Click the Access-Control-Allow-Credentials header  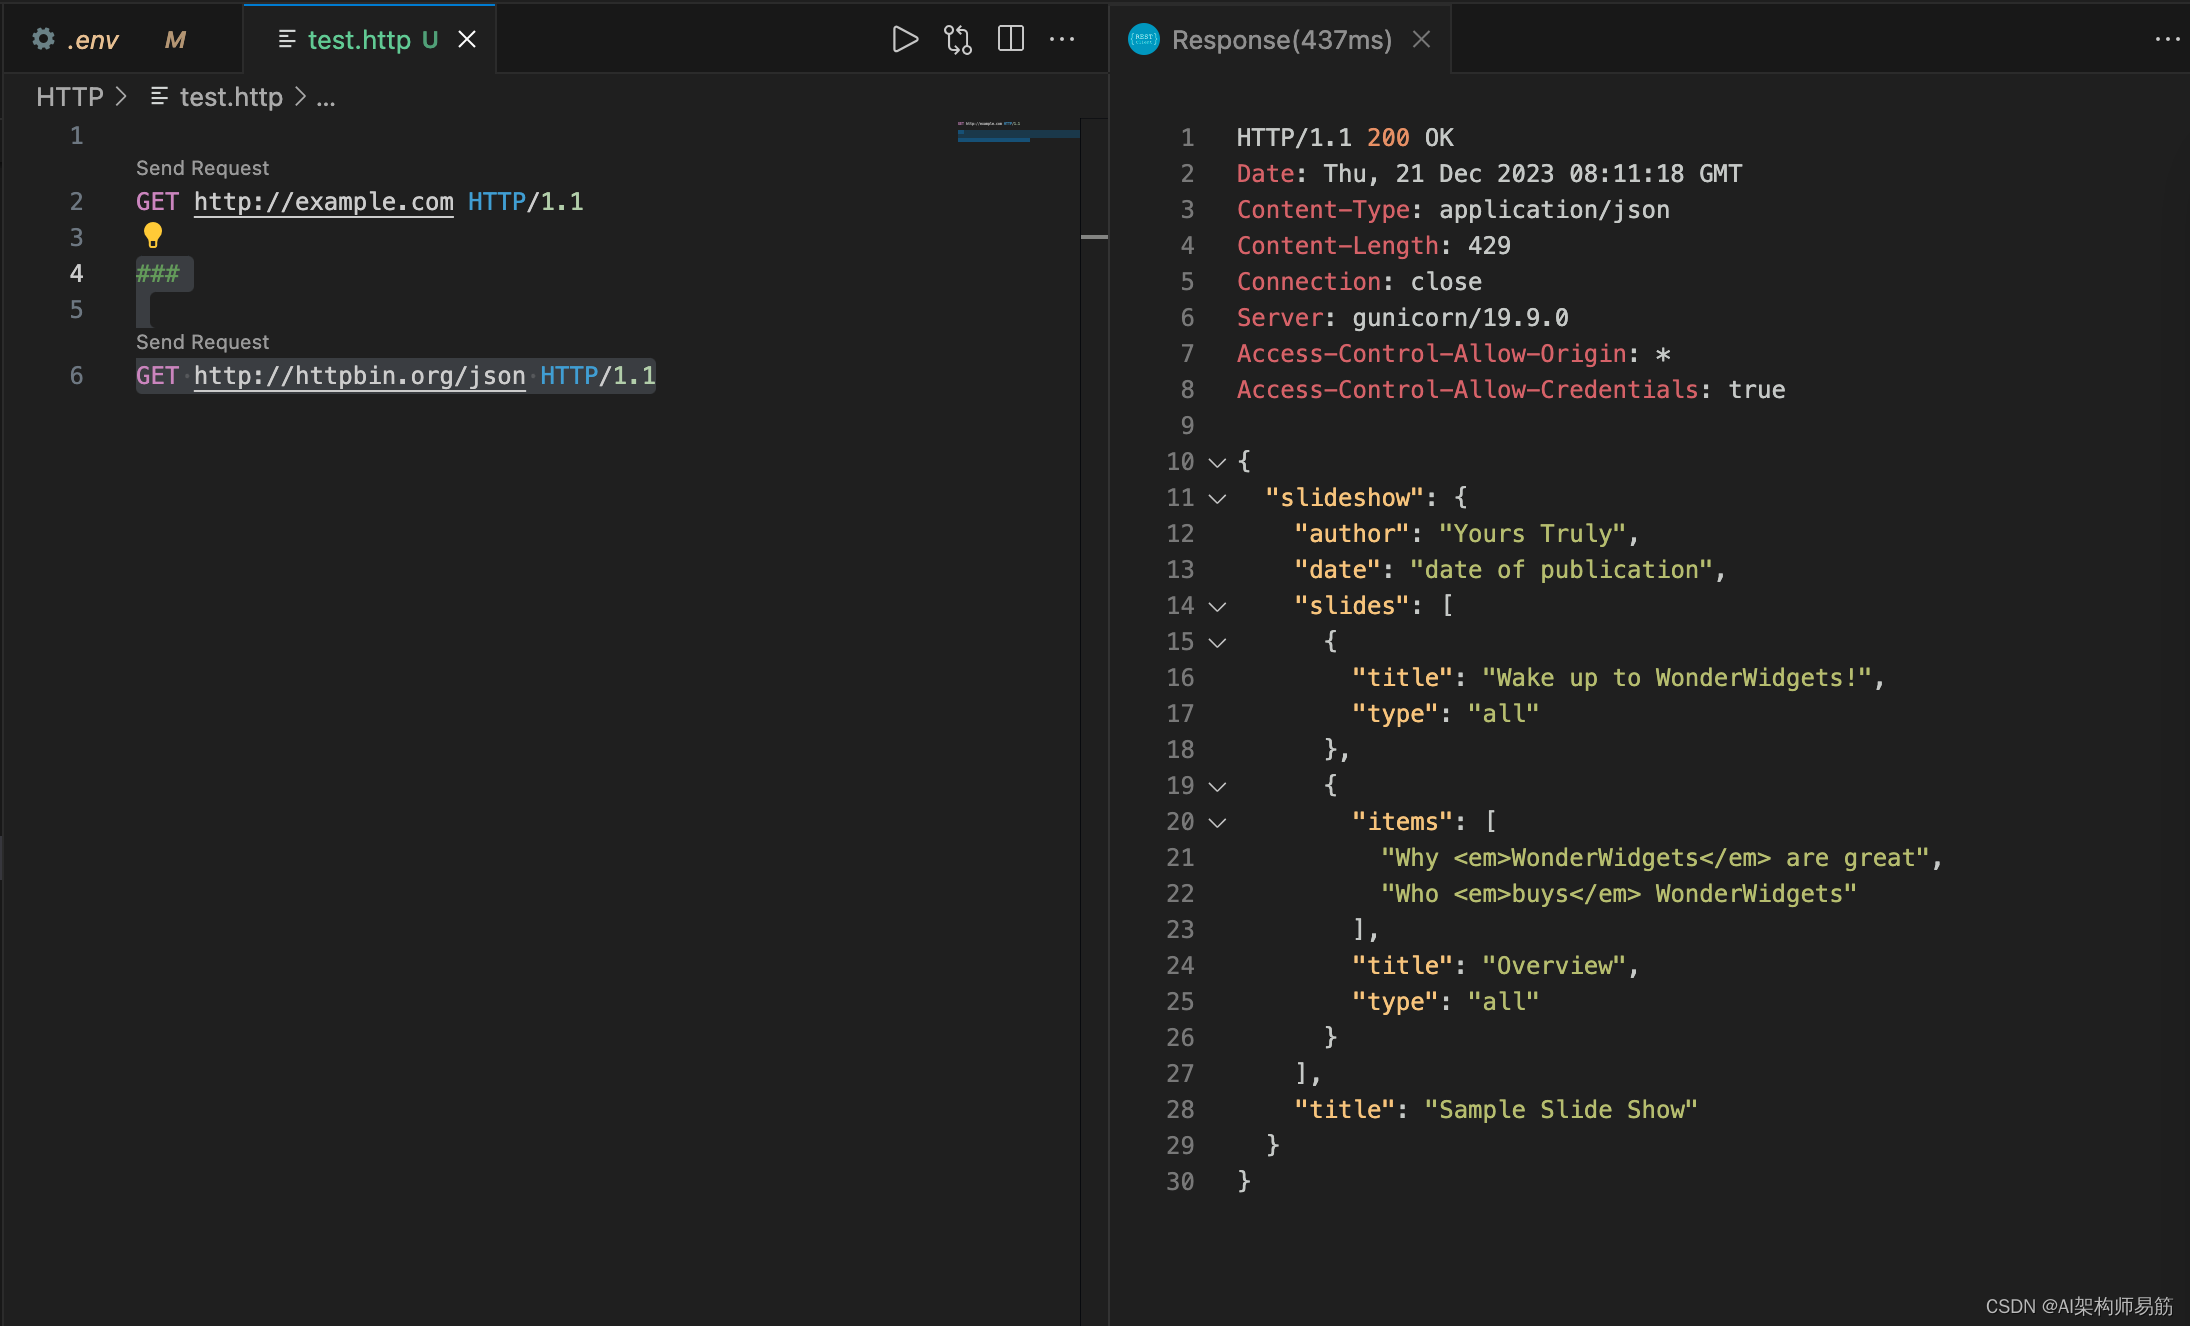pyautogui.click(x=1510, y=390)
